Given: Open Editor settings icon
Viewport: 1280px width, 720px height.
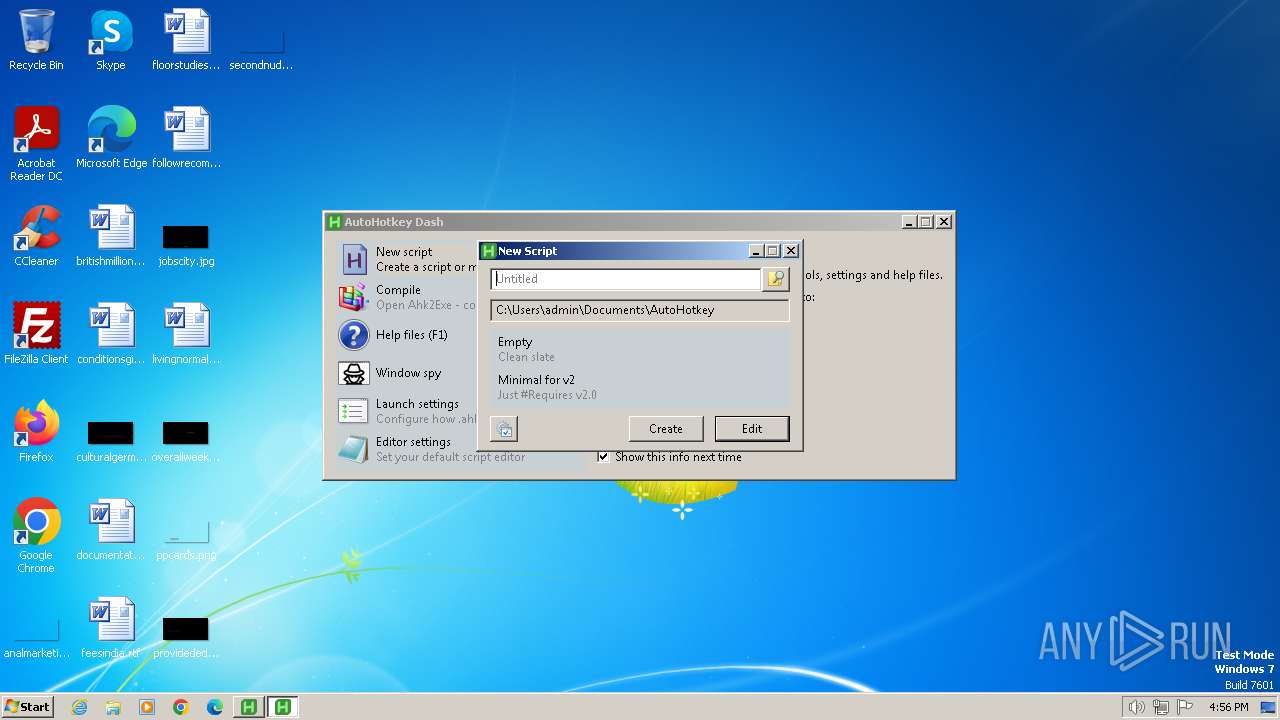Looking at the screenshot, I should pyautogui.click(x=353, y=449).
